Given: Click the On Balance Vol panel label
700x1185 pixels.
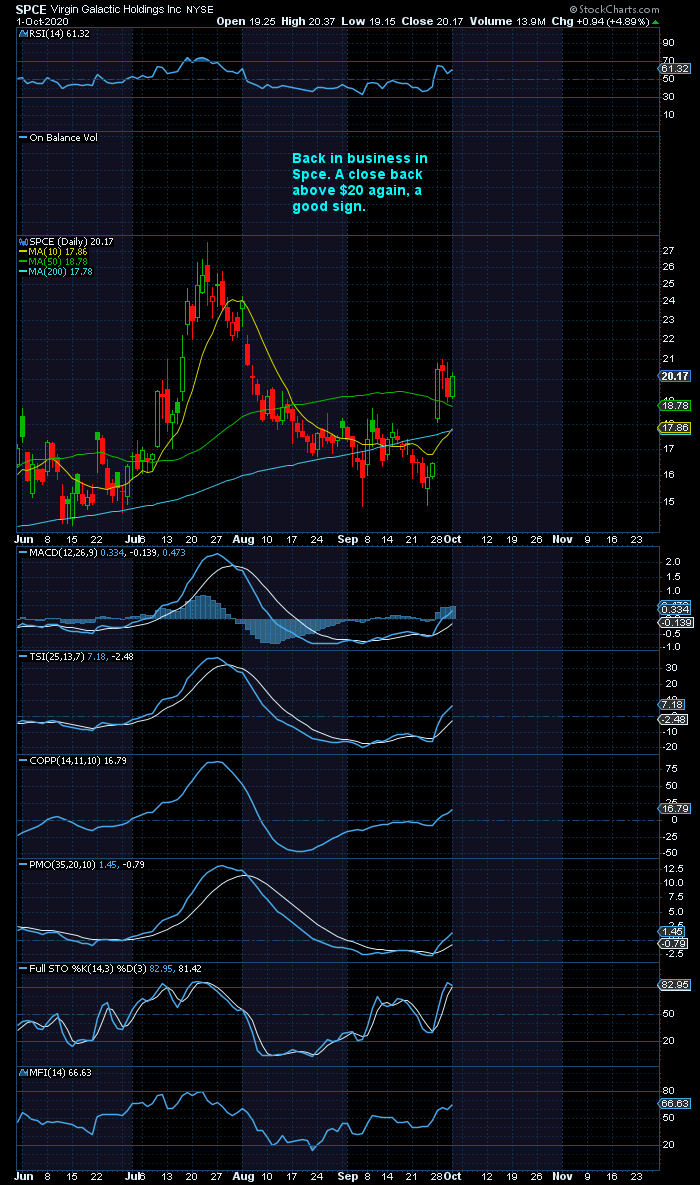Looking at the screenshot, I should point(59,138).
